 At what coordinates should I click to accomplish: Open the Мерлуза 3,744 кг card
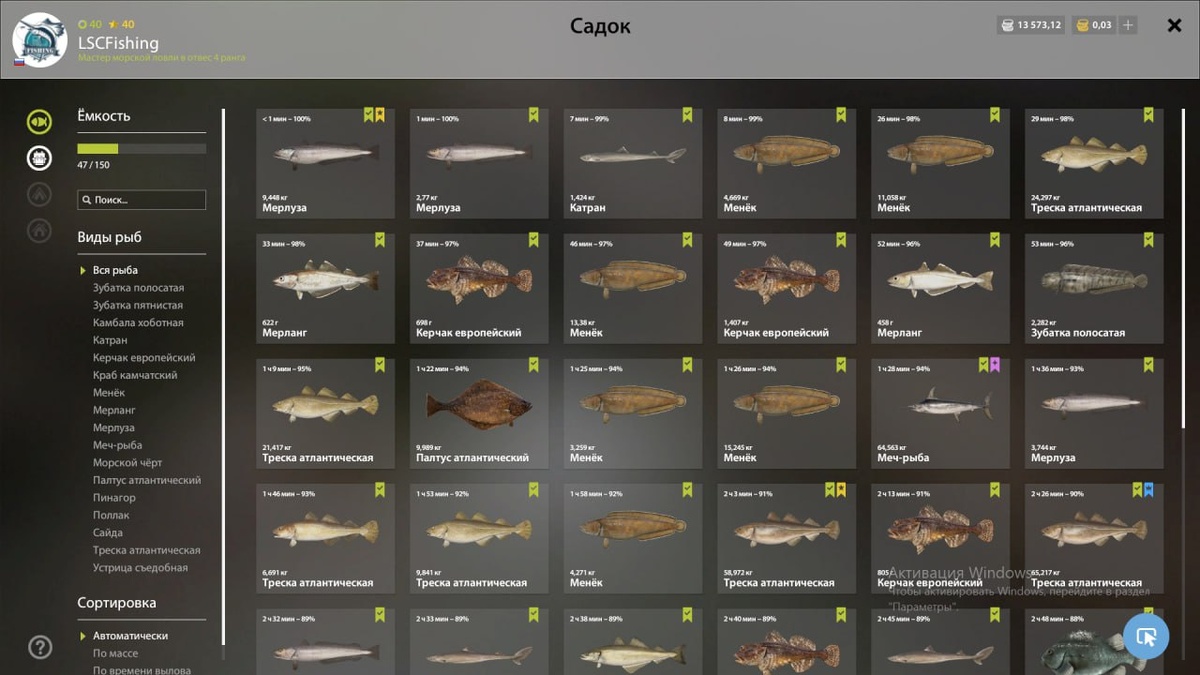[x=1094, y=413]
